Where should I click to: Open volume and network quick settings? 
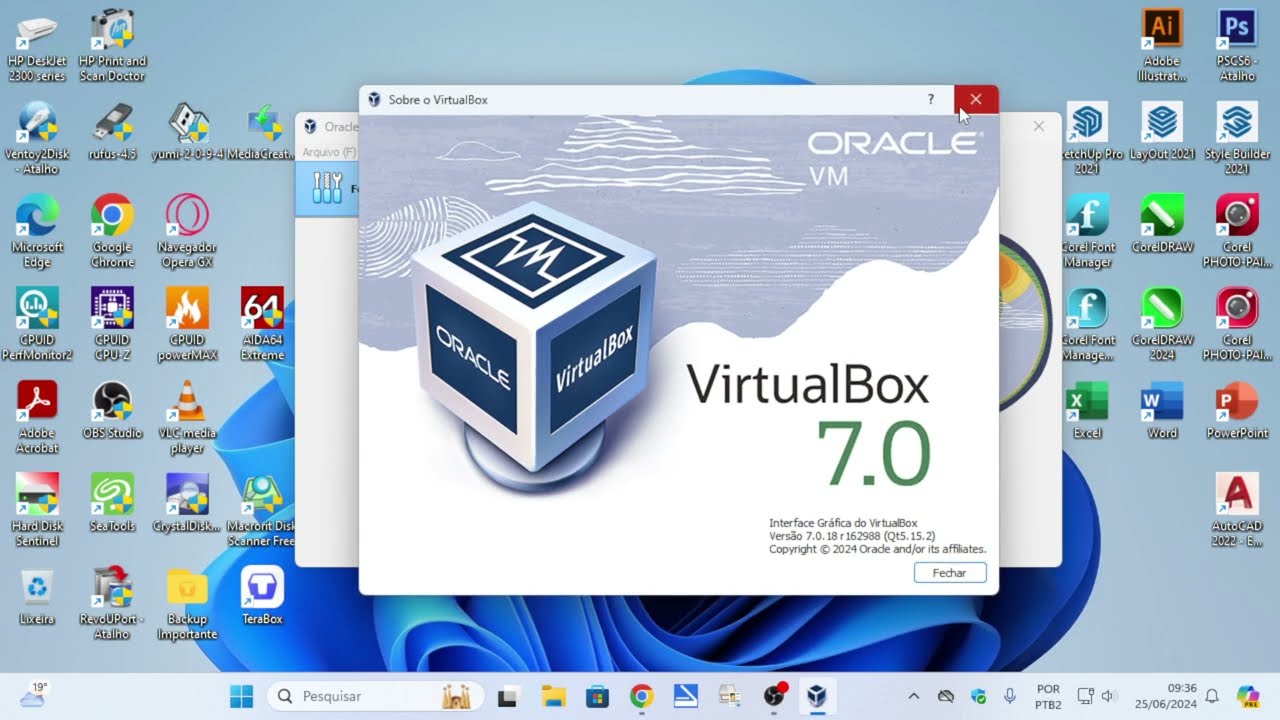pyautogui.click(x=1096, y=696)
